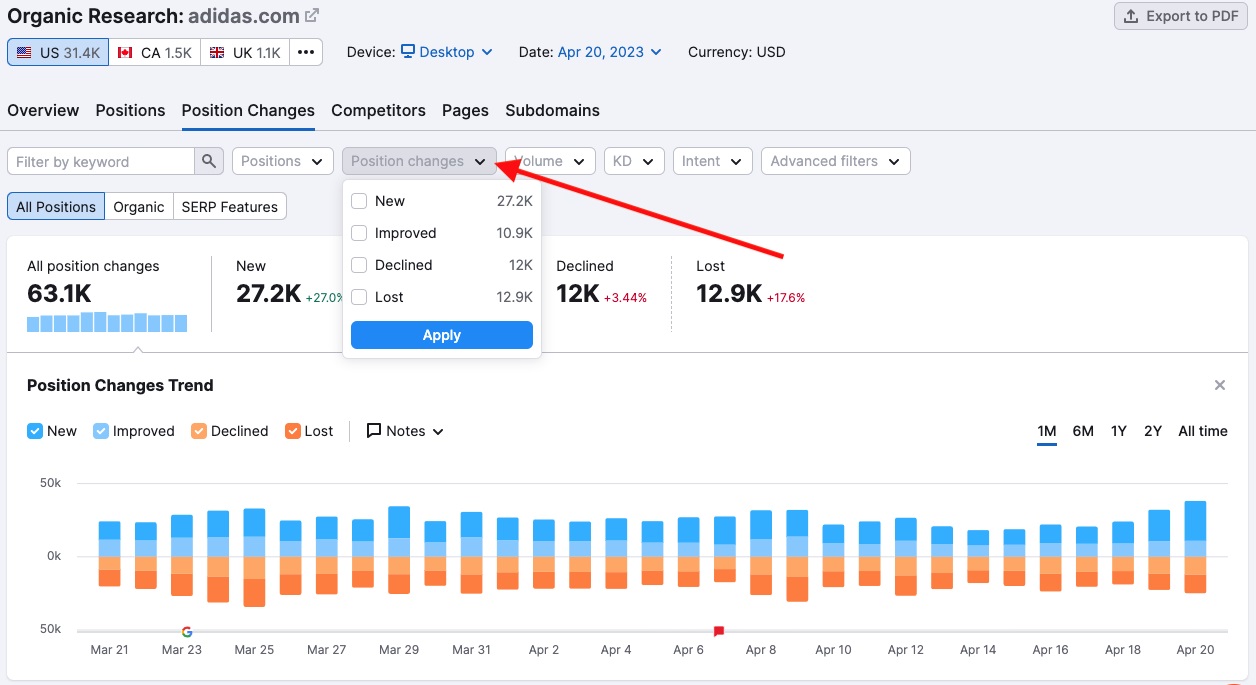The width and height of the screenshot is (1256, 685).
Task: Select the Organic toggle
Action: pyautogui.click(x=139, y=207)
